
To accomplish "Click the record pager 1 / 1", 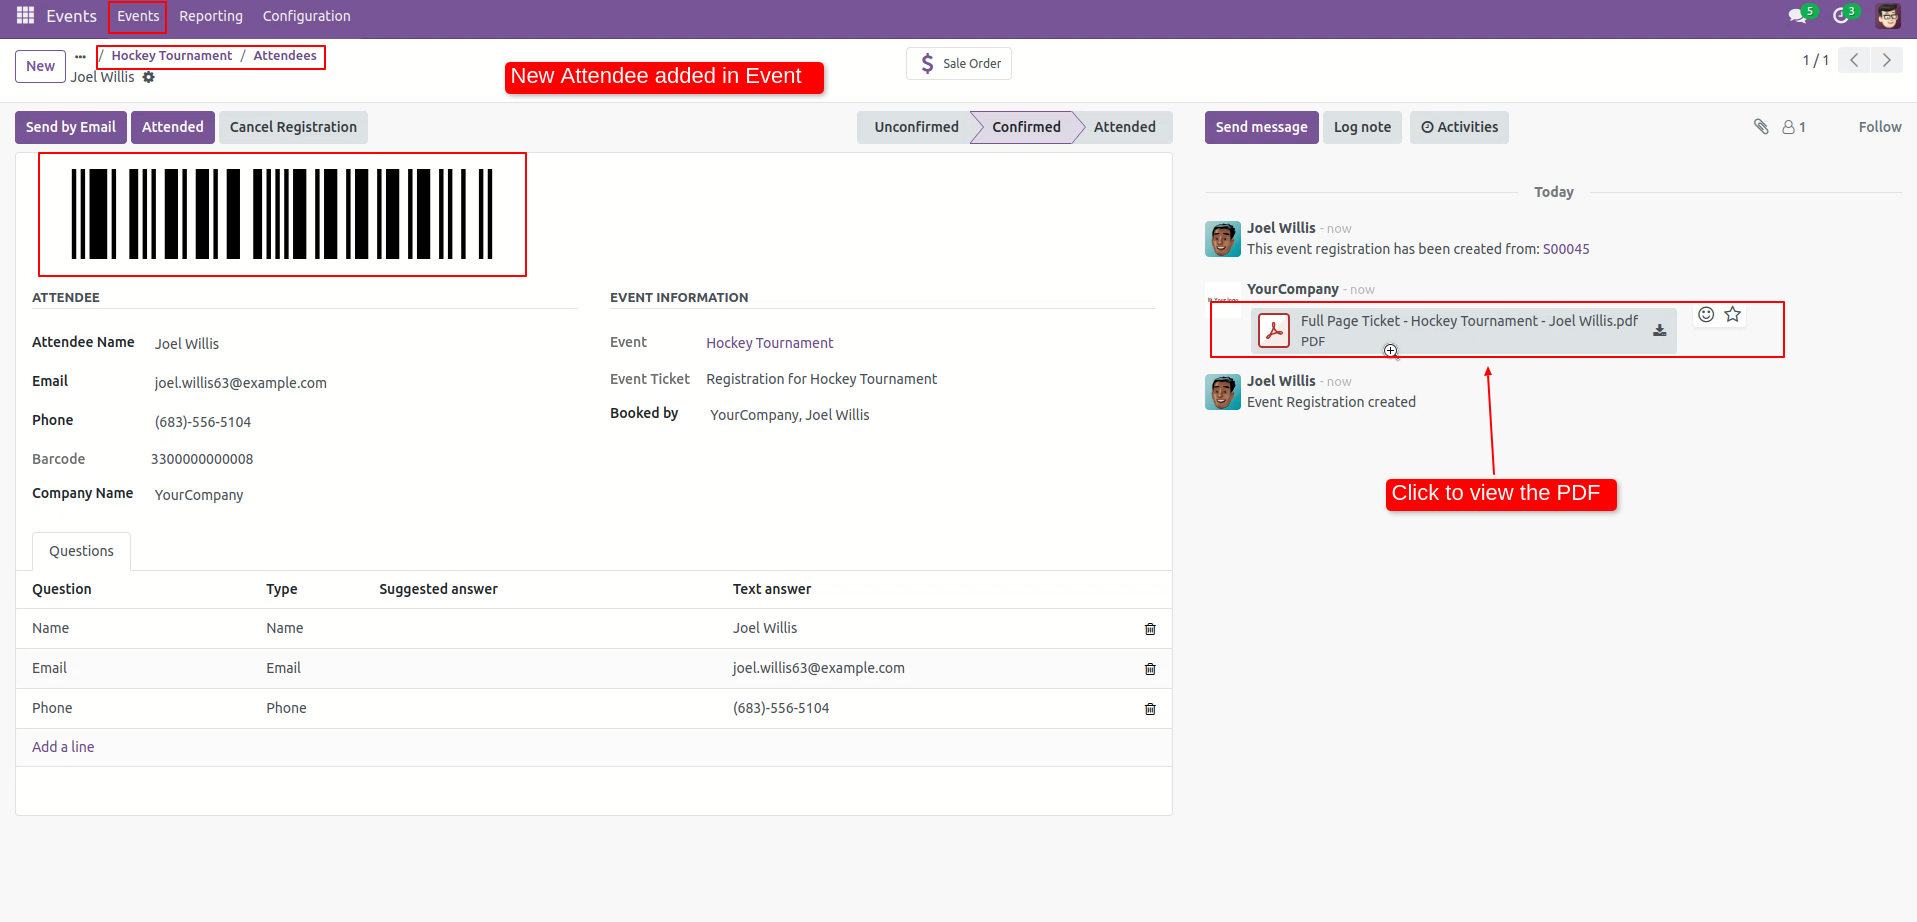I will point(1815,60).
